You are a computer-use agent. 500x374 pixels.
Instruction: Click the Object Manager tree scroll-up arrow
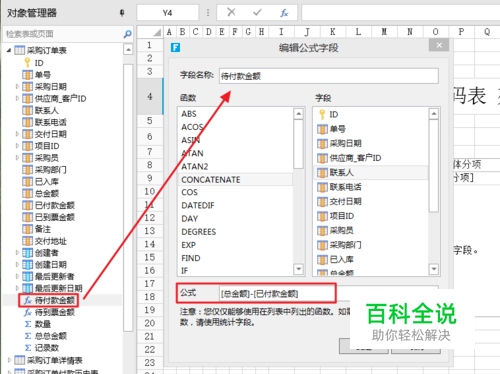[128, 50]
